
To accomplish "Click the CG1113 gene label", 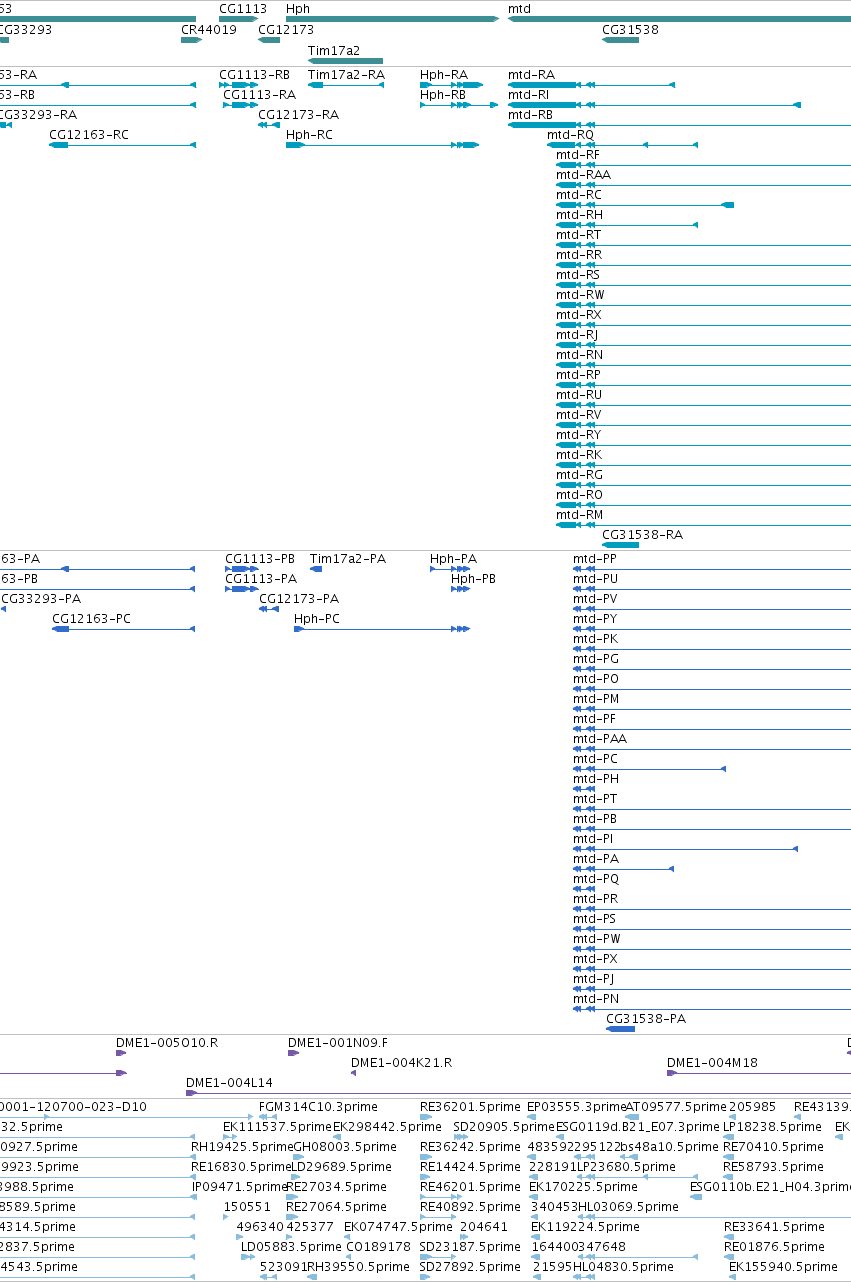I will point(243,8).
